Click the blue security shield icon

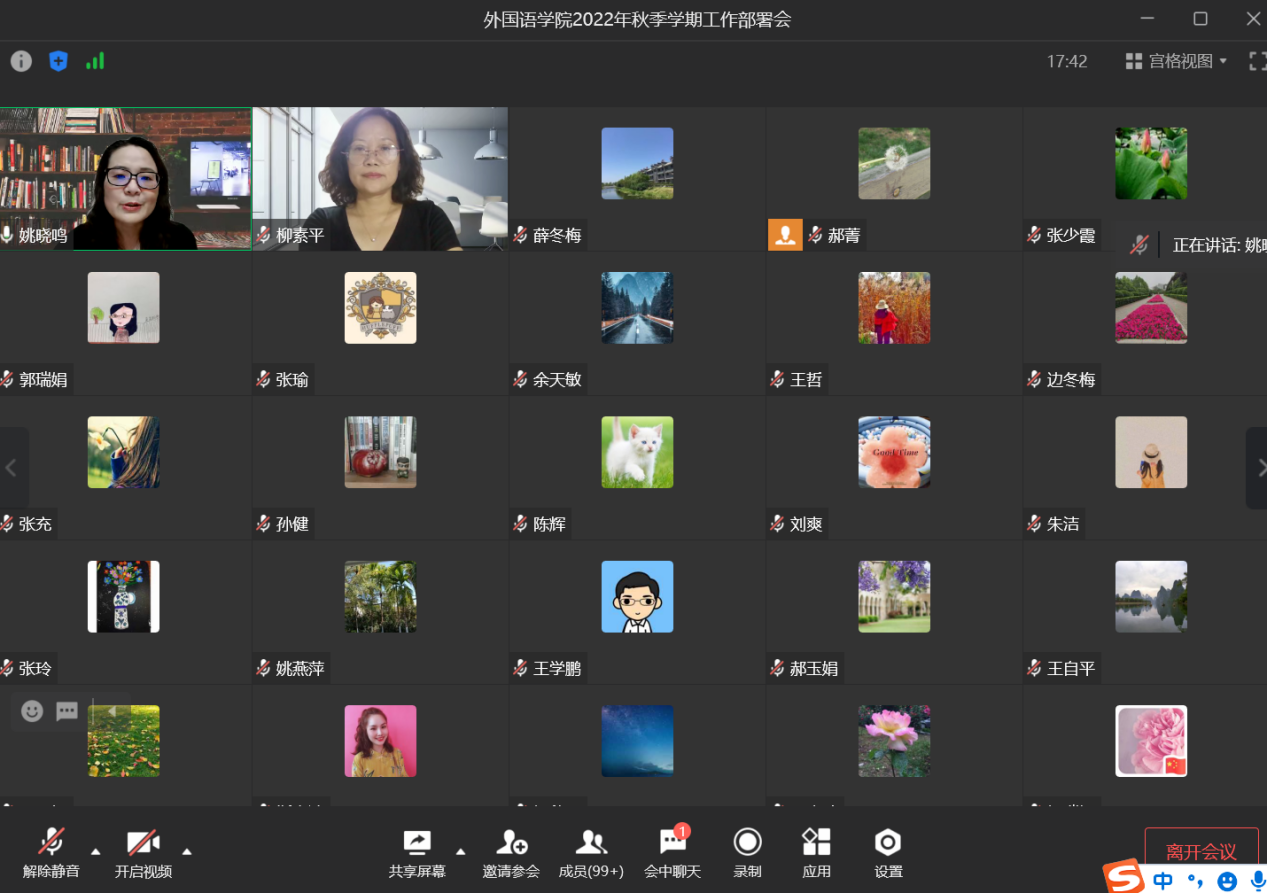pos(58,61)
